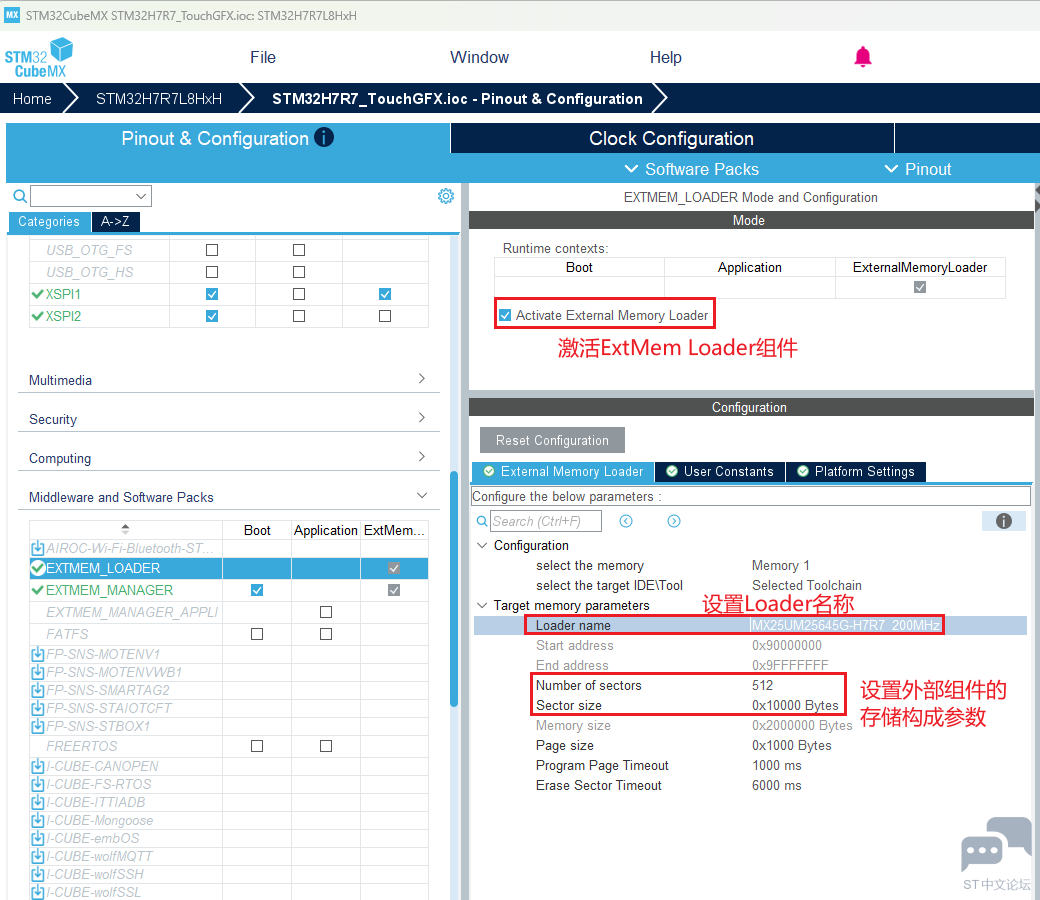The width and height of the screenshot is (1040, 900).
Task: Click the download icon for AIROC-Wi-Fi-Bluetooth-ST
Action: (x=38, y=548)
